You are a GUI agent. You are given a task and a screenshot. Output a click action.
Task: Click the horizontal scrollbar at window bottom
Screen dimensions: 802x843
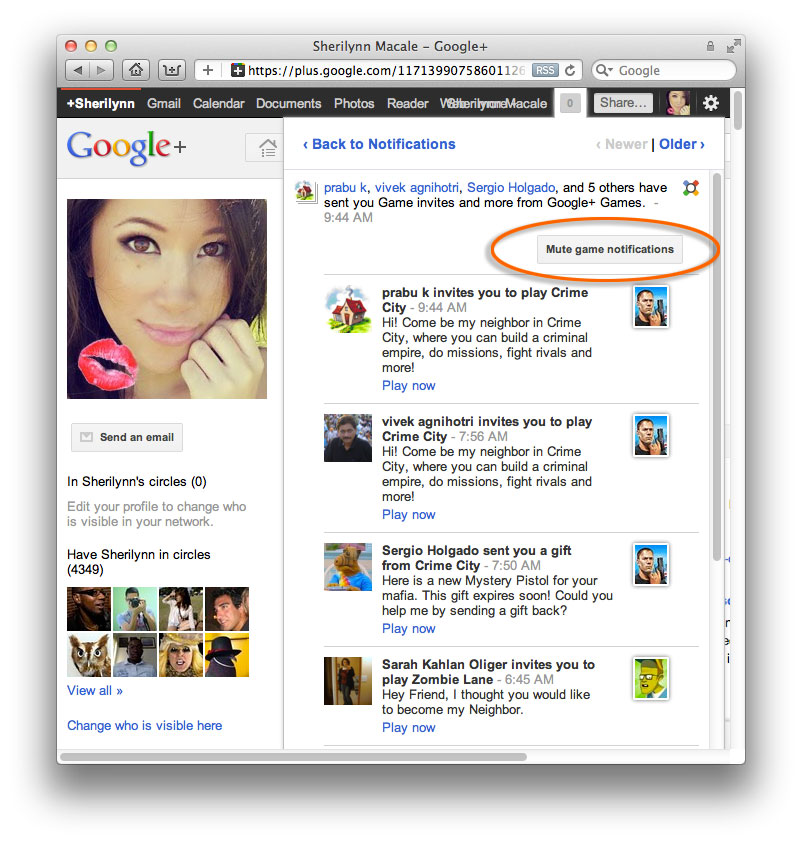pyautogui.click(x=293, y=756)
